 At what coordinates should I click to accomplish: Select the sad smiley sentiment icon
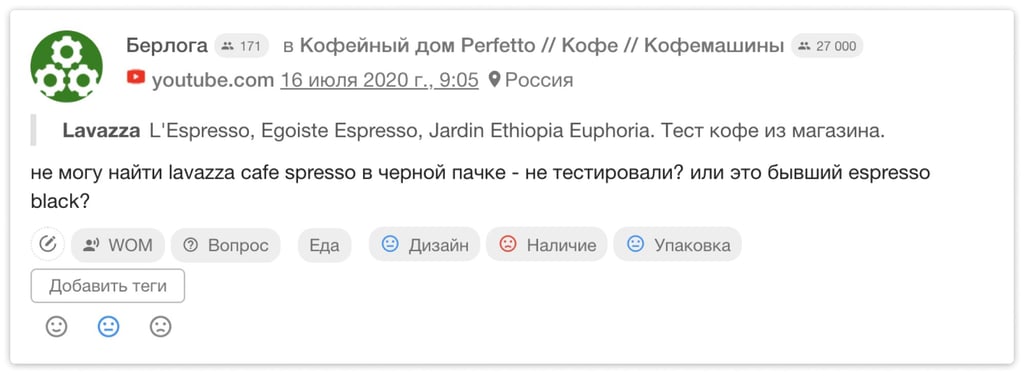coord(161,327)
